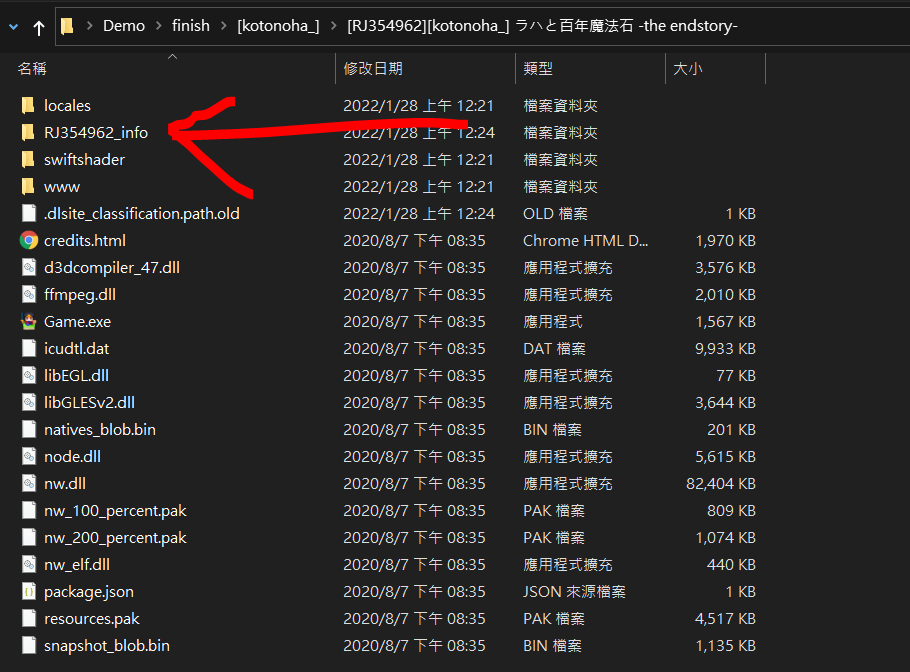Click the address bar folder icon
Screen dimensions: 910x672
pos(67,26)
